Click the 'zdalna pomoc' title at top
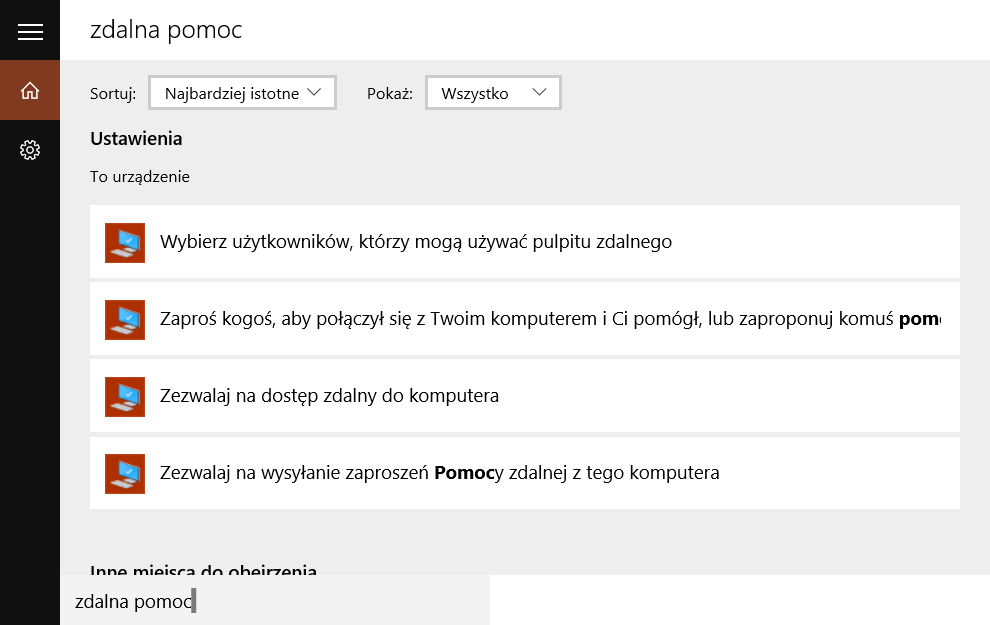Image resolution: width=990 pixels, height=625 pixels. point(166,30)
